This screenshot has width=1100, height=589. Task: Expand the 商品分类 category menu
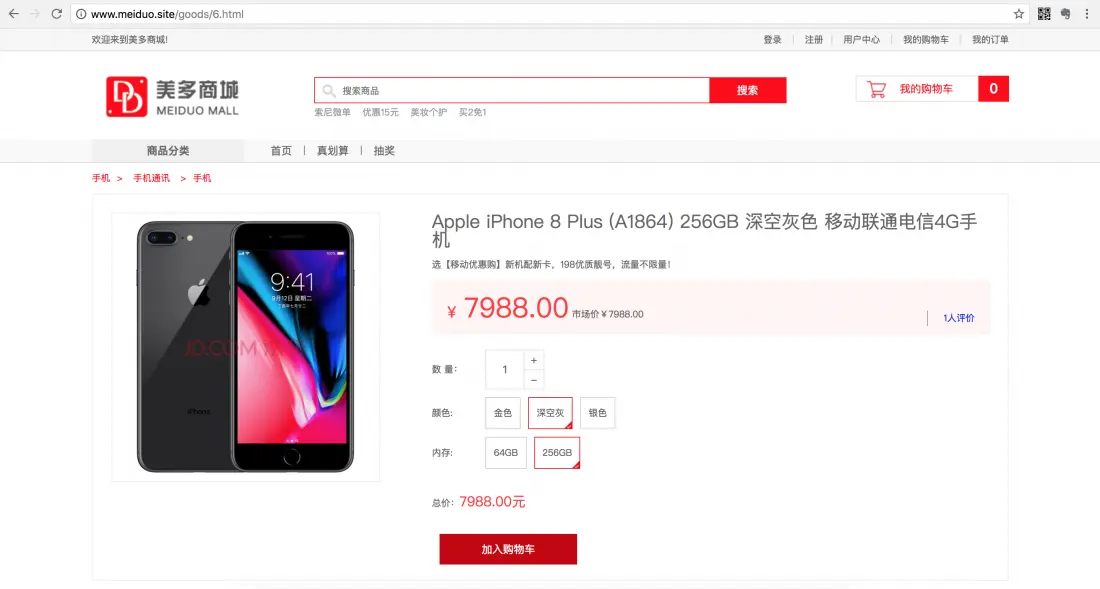168,151
